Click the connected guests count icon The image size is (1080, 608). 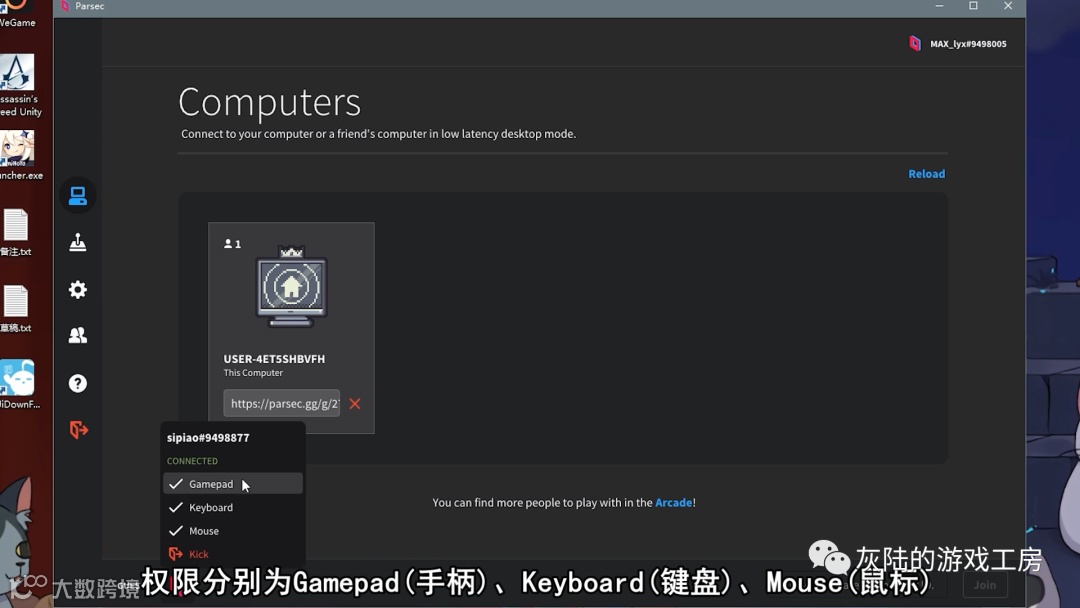pos(232,244)
